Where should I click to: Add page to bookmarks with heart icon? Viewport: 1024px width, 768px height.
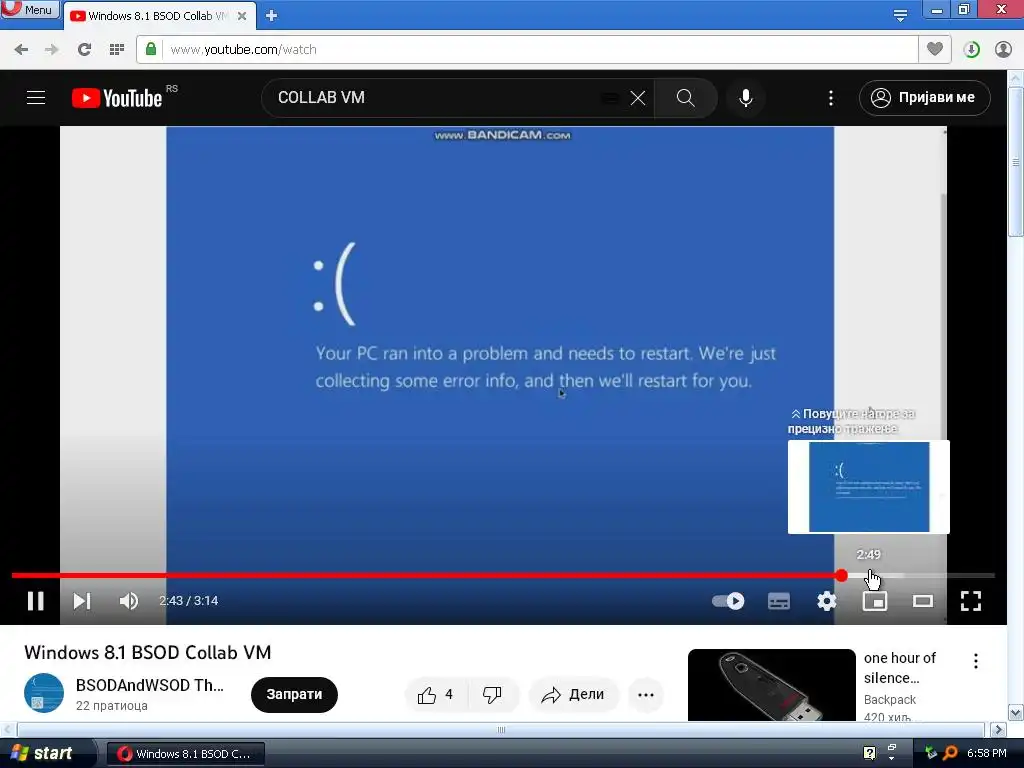[x=935, y=49]
